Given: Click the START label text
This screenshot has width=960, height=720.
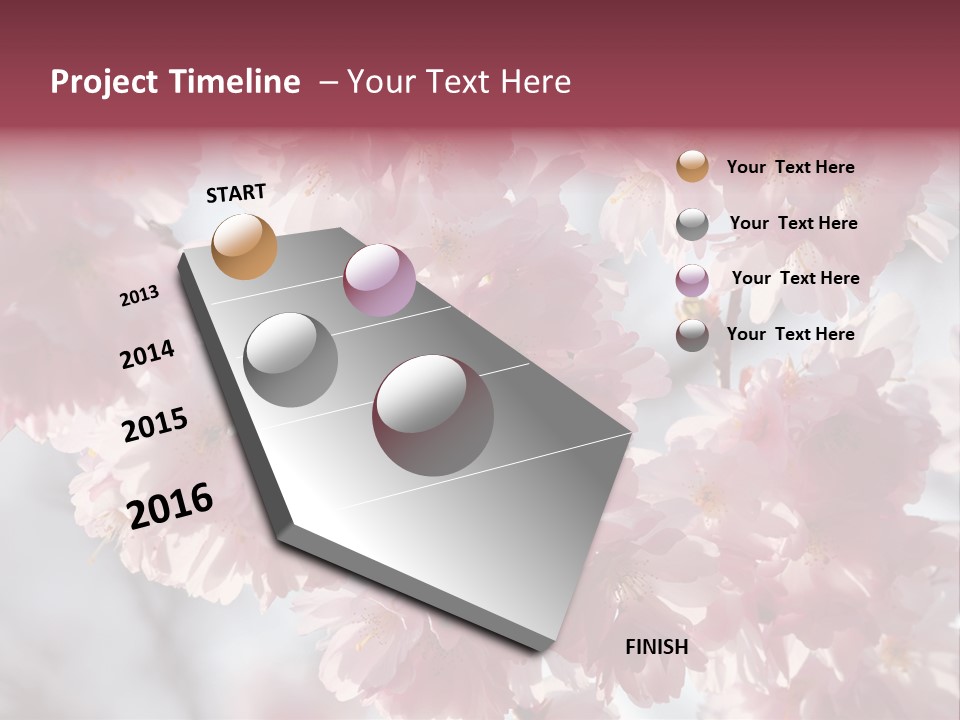Looking at the screenshot, I should coord(236,194).
